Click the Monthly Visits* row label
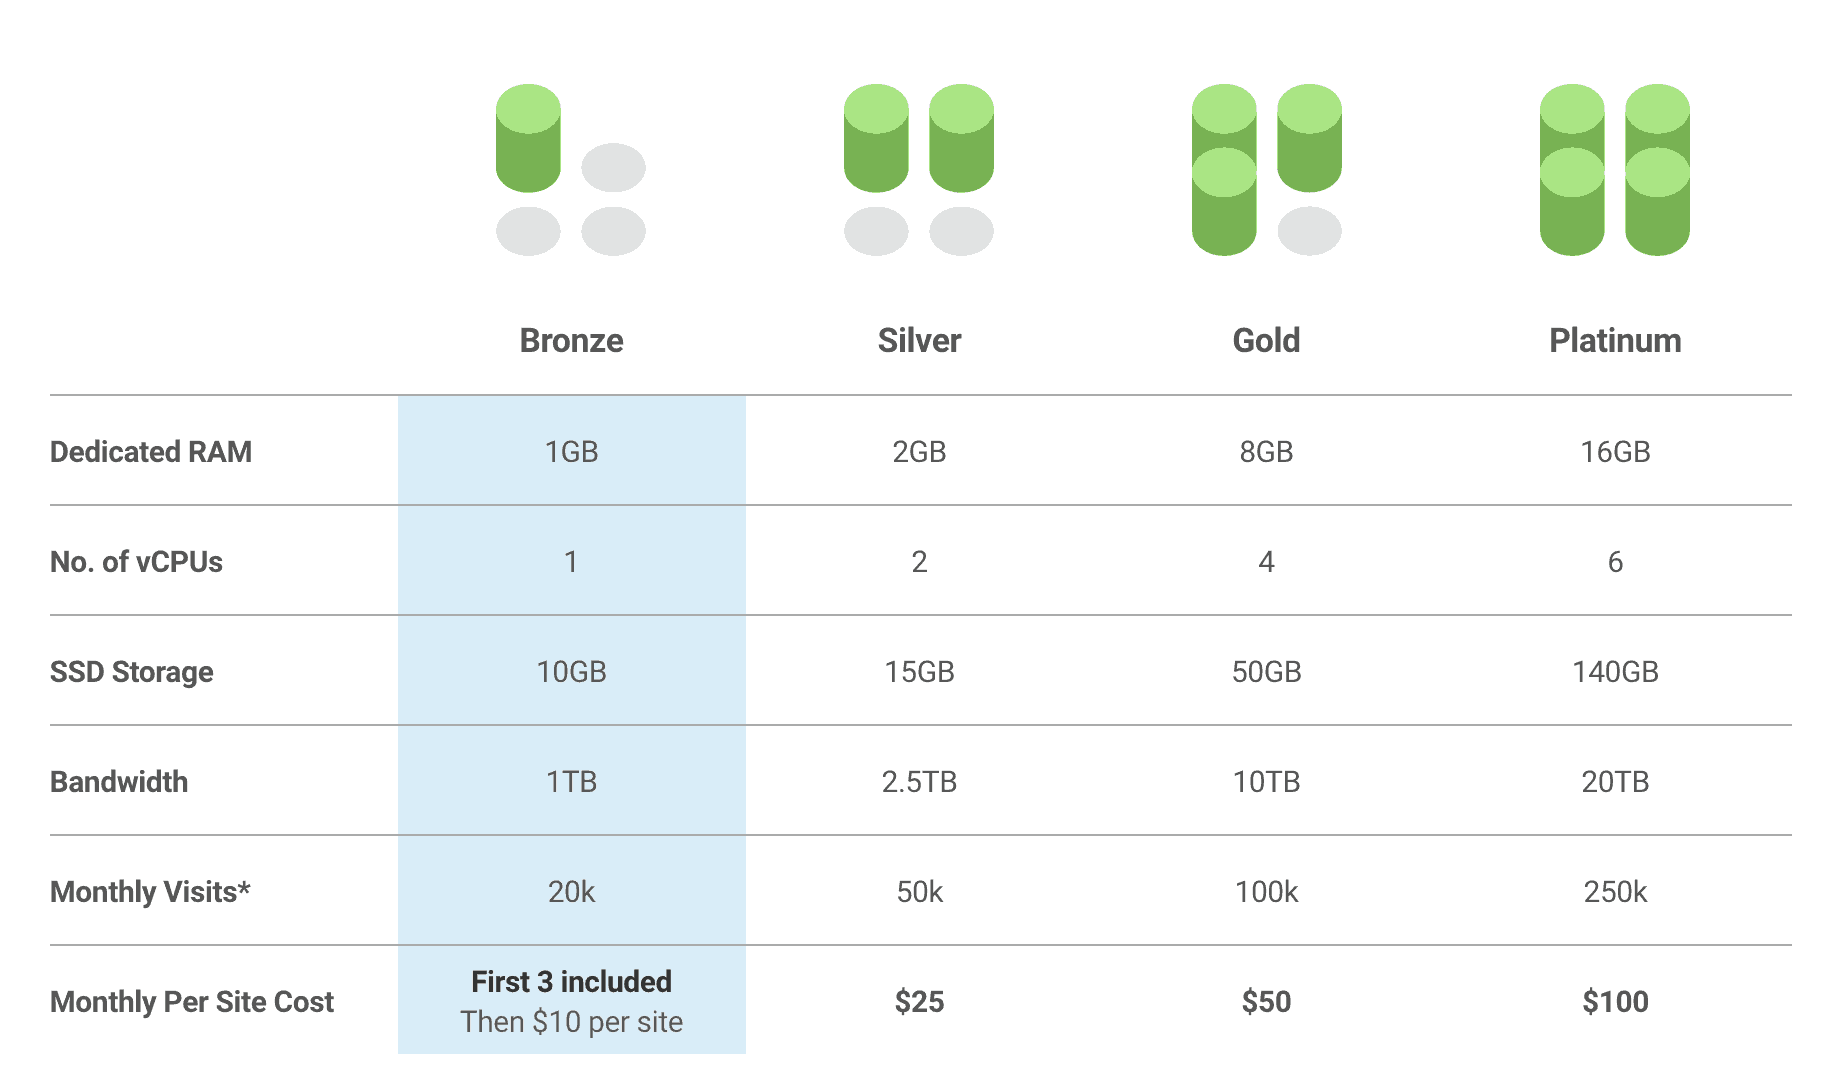This screenshot has height=1078, width=1830. (x=150, y=892)
